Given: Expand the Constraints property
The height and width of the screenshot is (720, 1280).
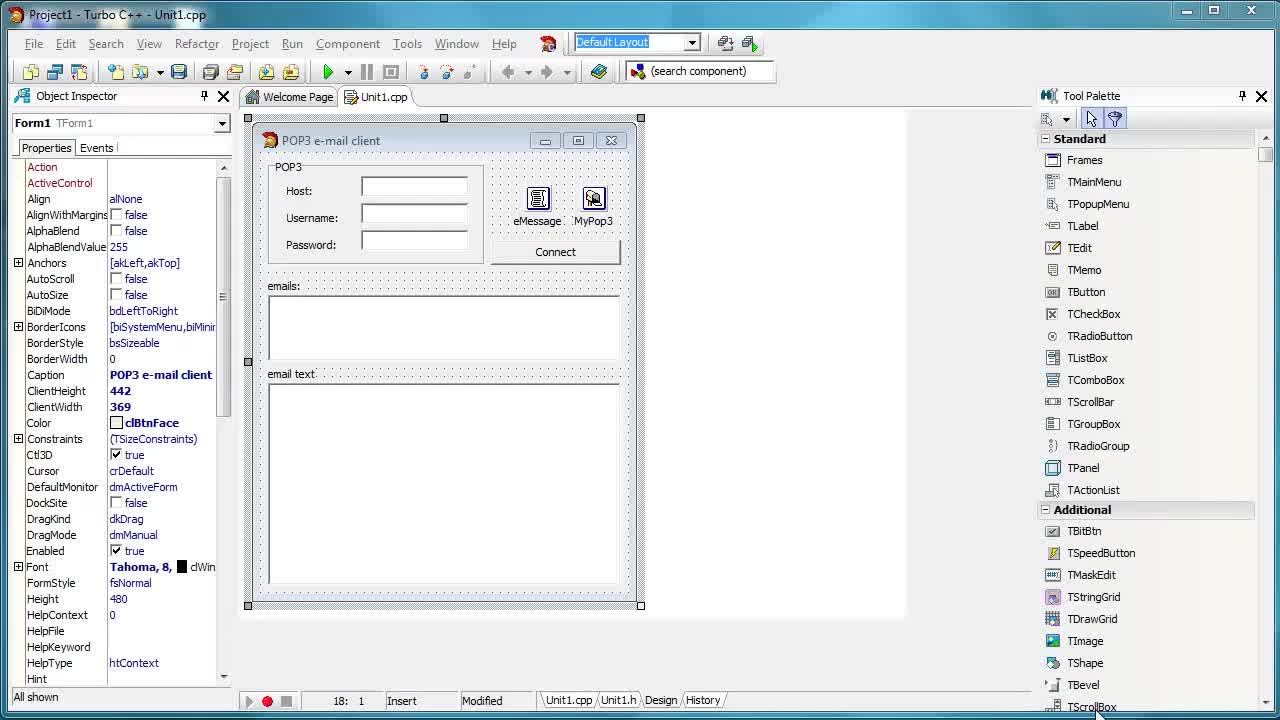Looking at the screenshot, I should pyautogui.click(x=18, y=439).
